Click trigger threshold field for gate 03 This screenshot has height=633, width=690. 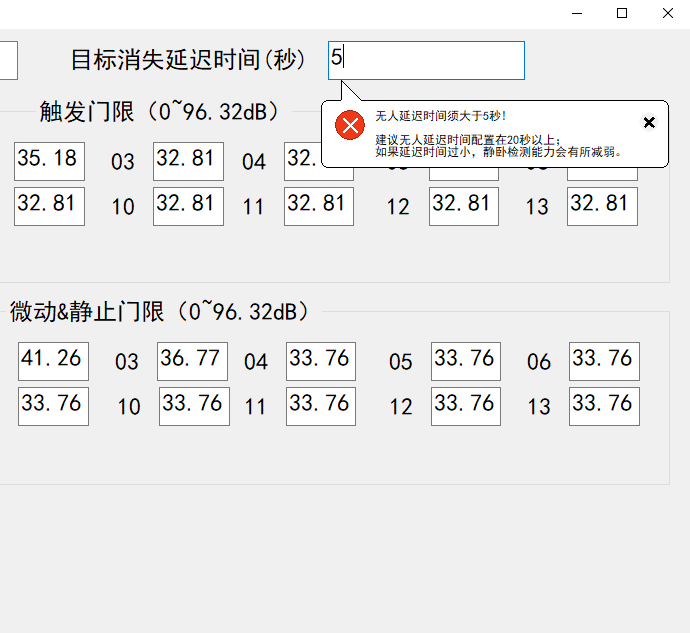pos(188,161)
